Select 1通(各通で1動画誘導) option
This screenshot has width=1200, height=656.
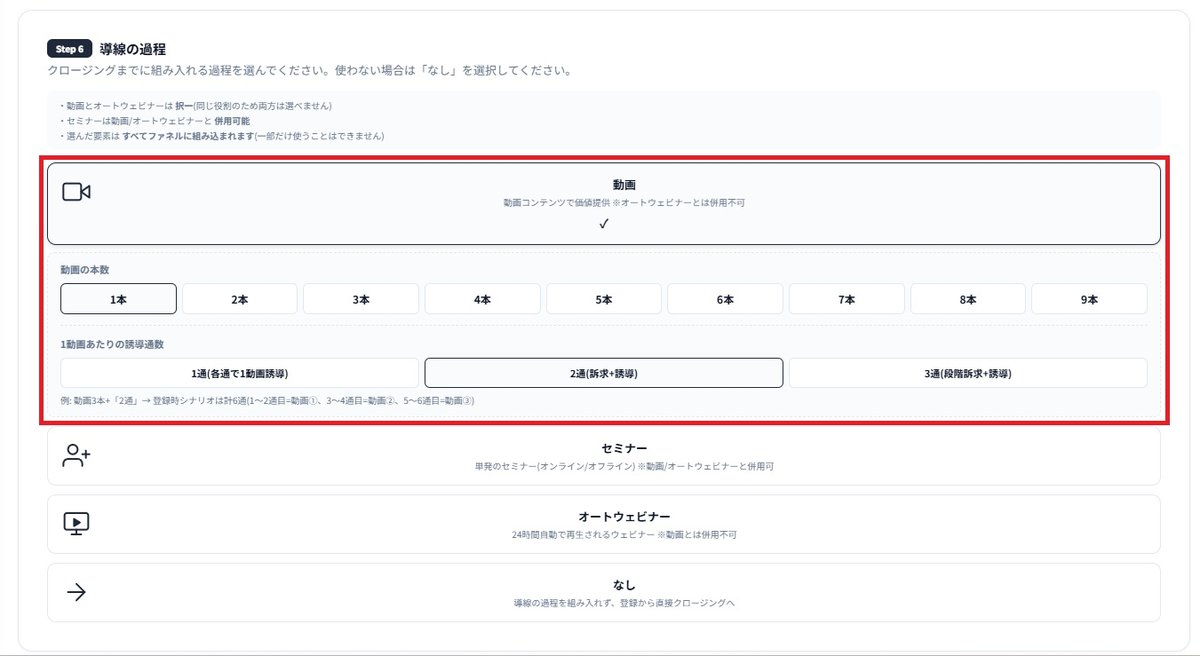(240, 373)
